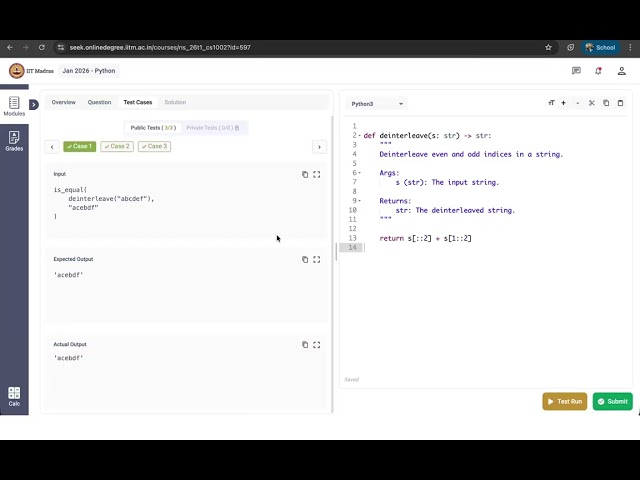Click the panel splitter handle between panes

336,251
